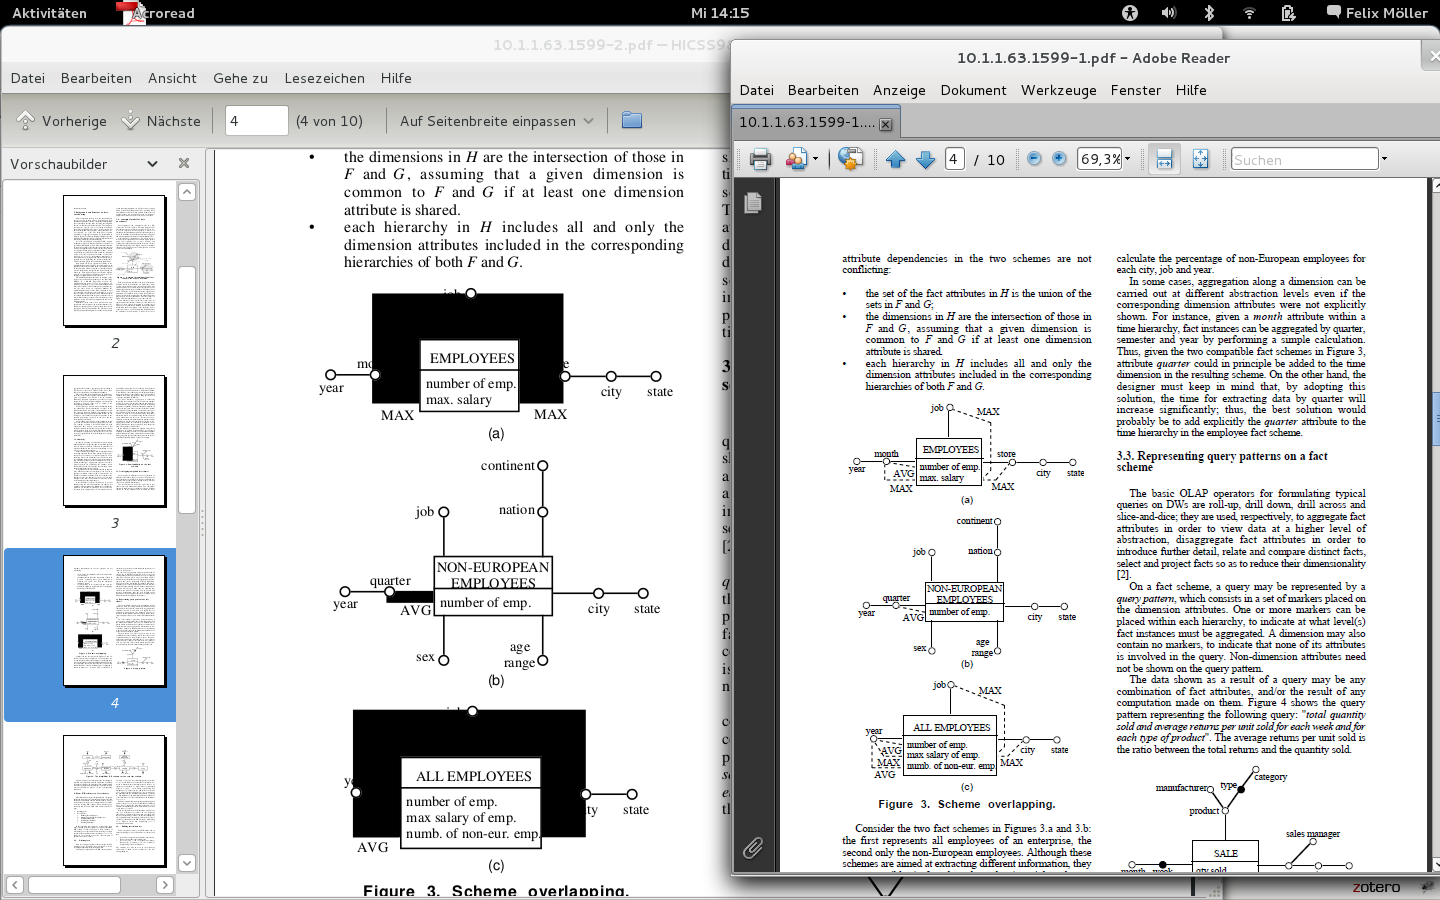
Task: Zoom out with the minus magnifier icon
Action: (x=1034, y=159)
